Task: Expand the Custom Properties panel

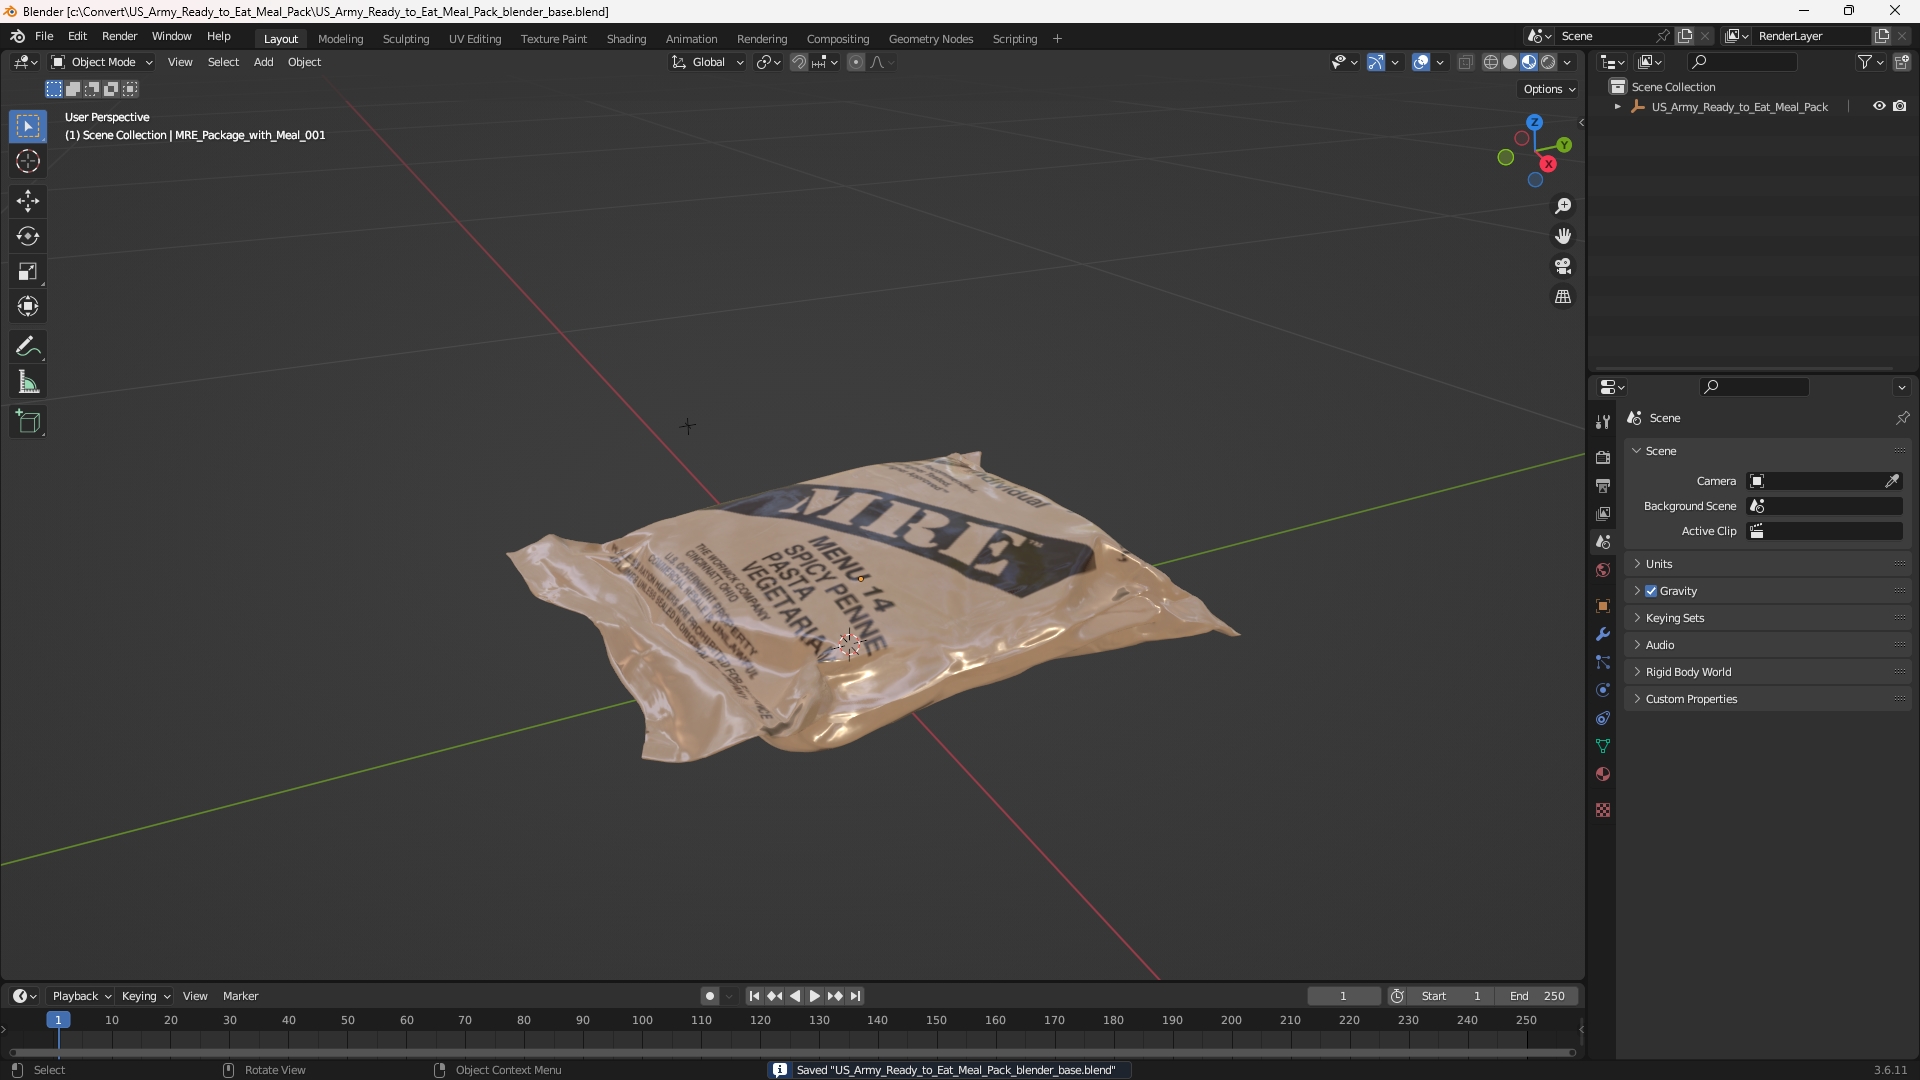Action: pyautogui.click(x=1768, y=699)
